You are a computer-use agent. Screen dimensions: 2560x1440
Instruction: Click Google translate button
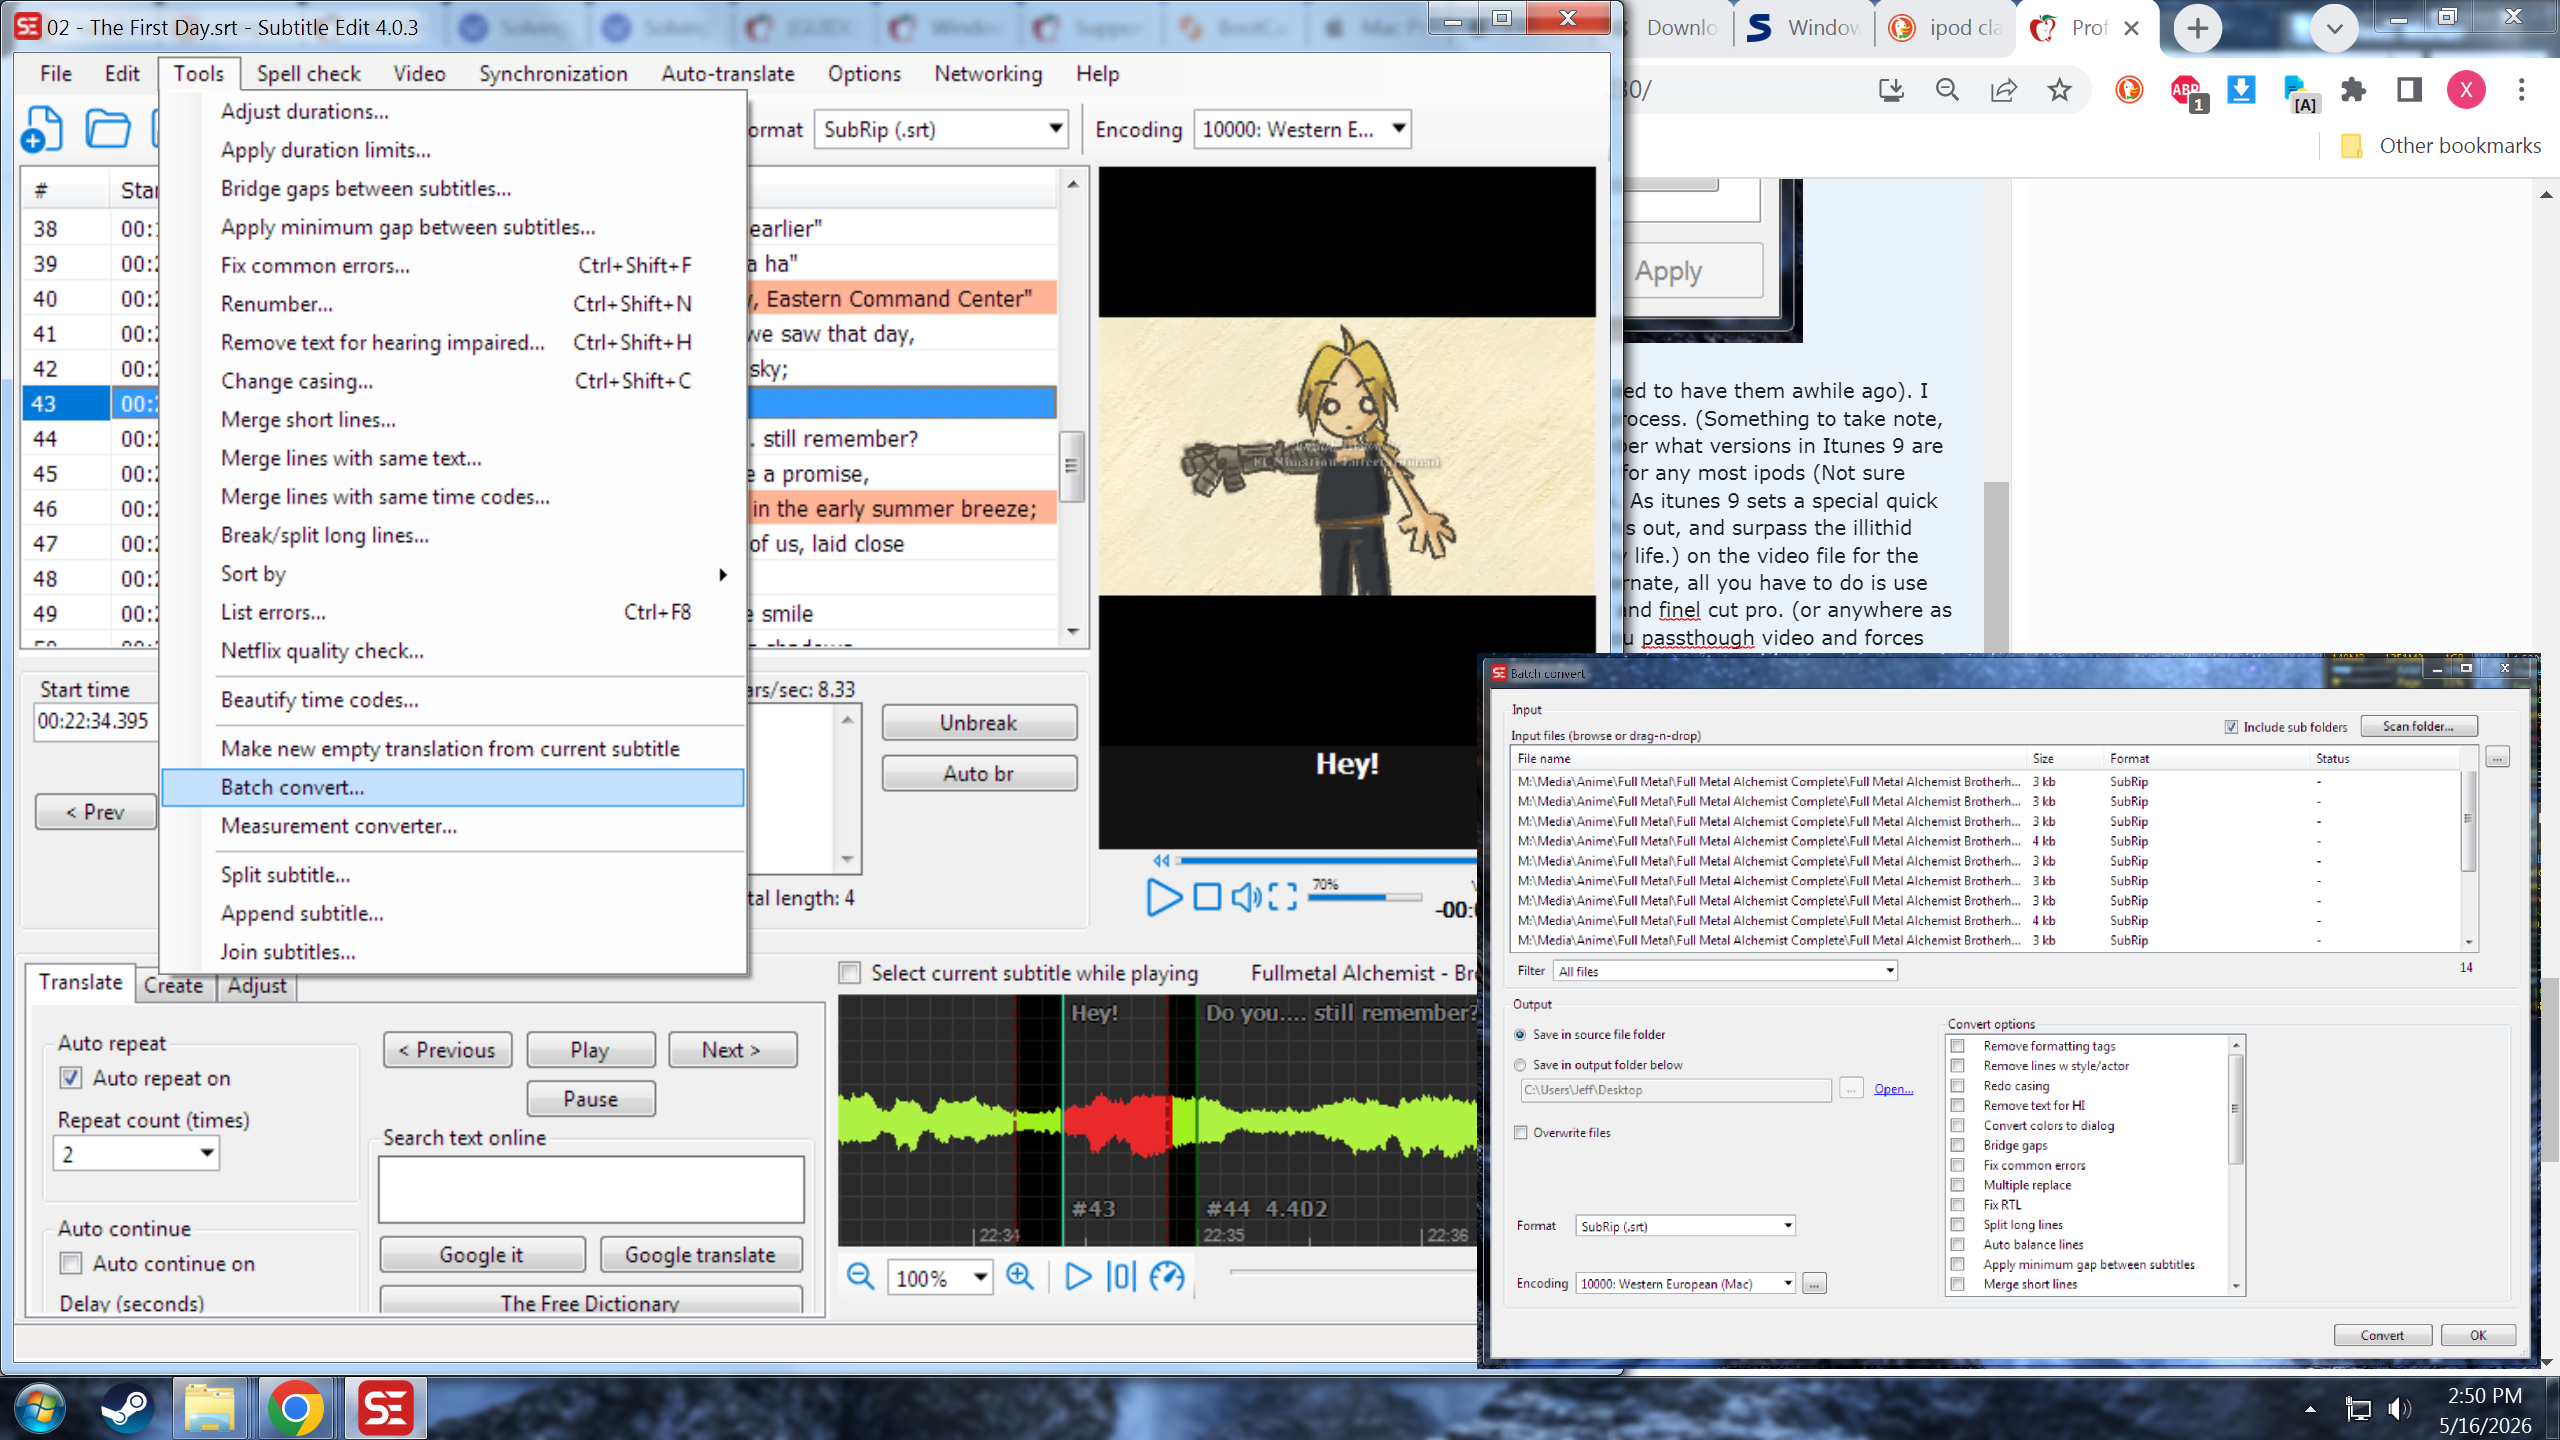700,1255
